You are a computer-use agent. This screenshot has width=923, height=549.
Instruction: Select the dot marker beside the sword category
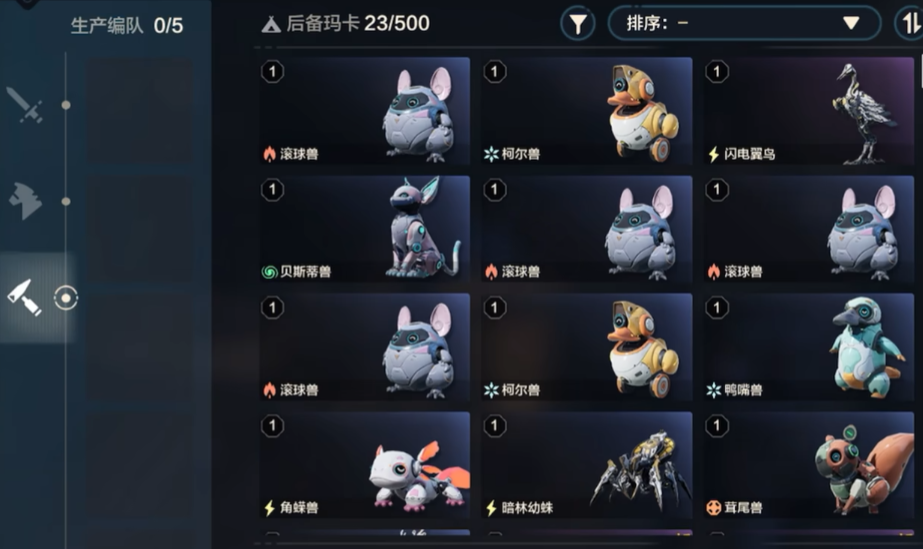tap(66, 105)
